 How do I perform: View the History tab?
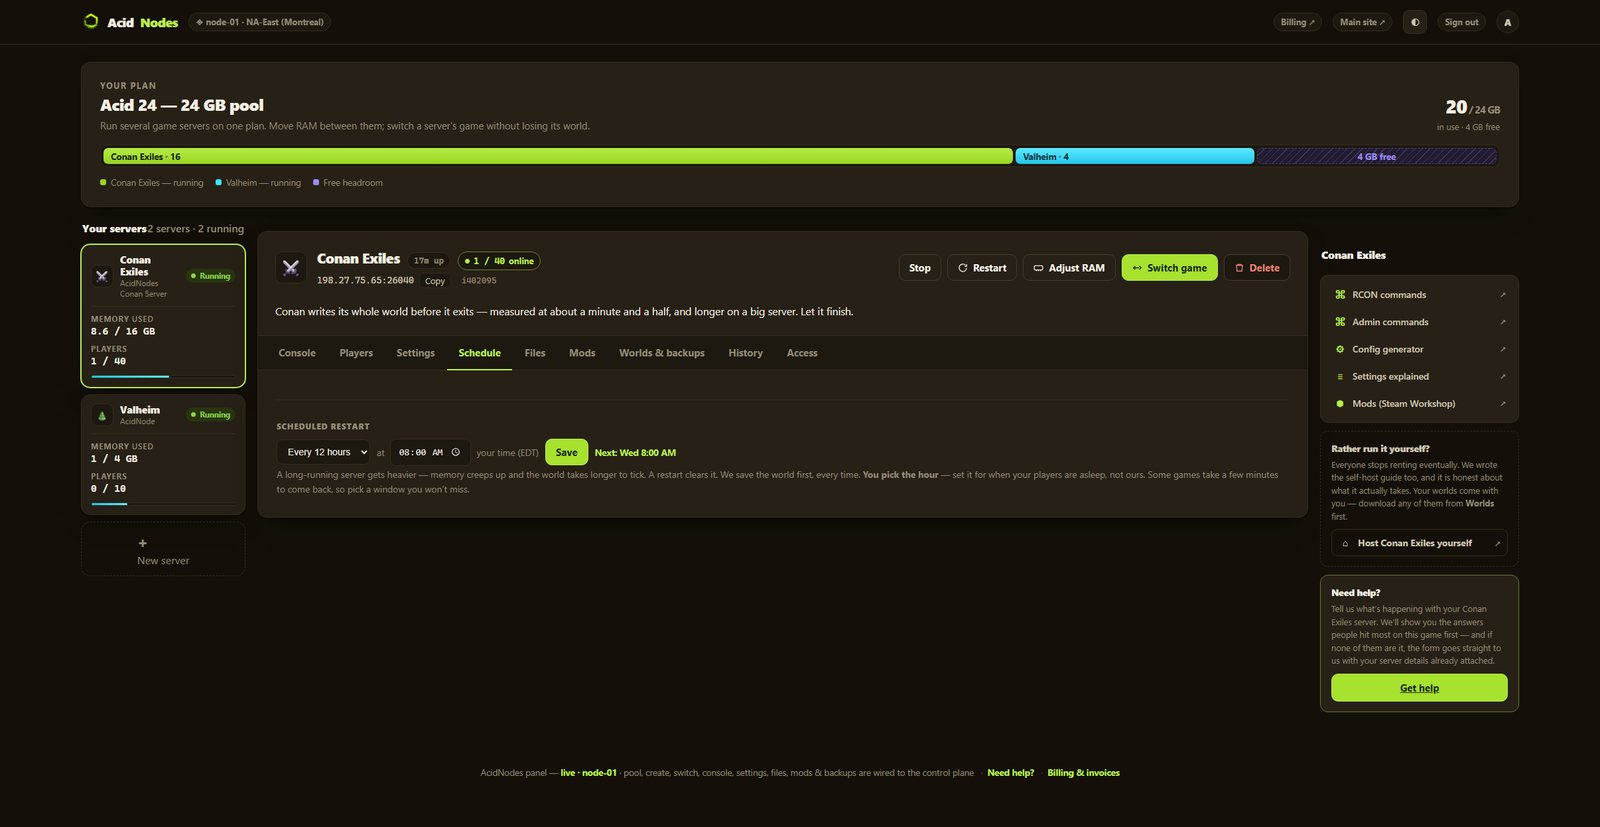pyautogui.click(x=746, y=353)
